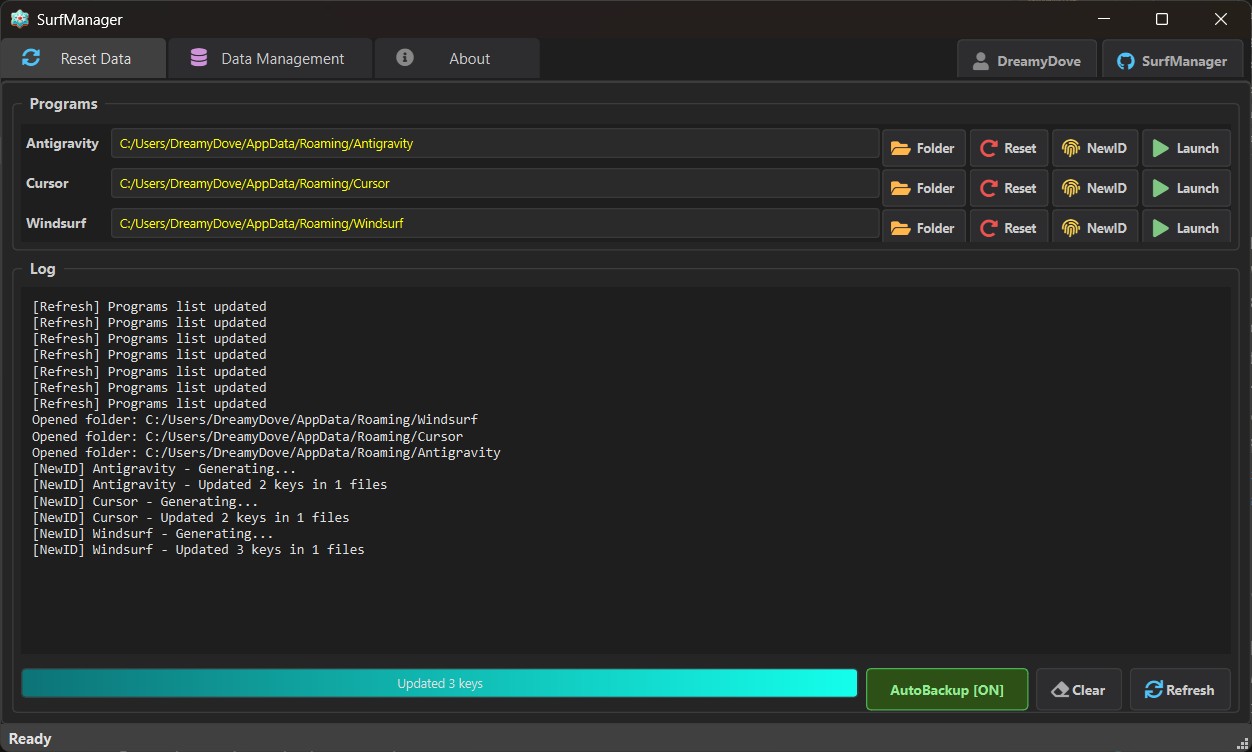Screen dimensions: 1252x752
Task: Maximize the SurfManager window
Action: tap(1162, 19)
